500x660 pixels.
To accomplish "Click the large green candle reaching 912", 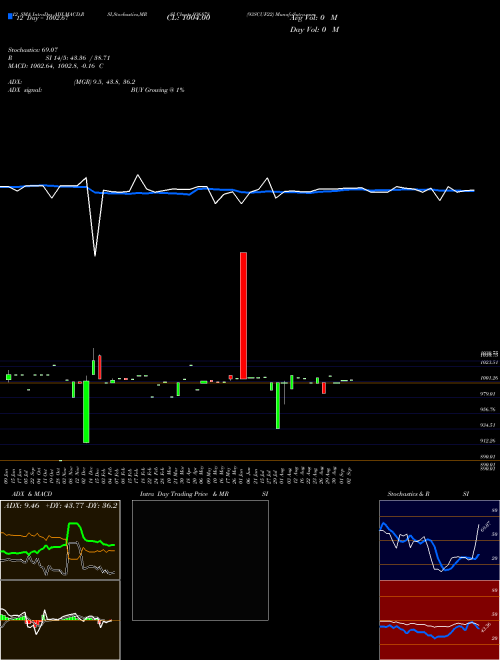I will click(x=86, y=412).
